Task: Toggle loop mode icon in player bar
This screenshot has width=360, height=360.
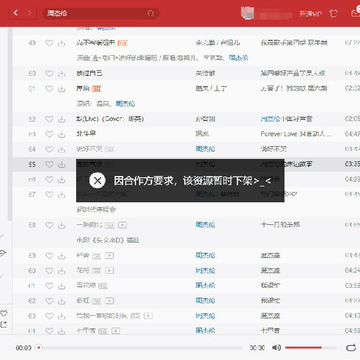Action: tap(351, 348)
